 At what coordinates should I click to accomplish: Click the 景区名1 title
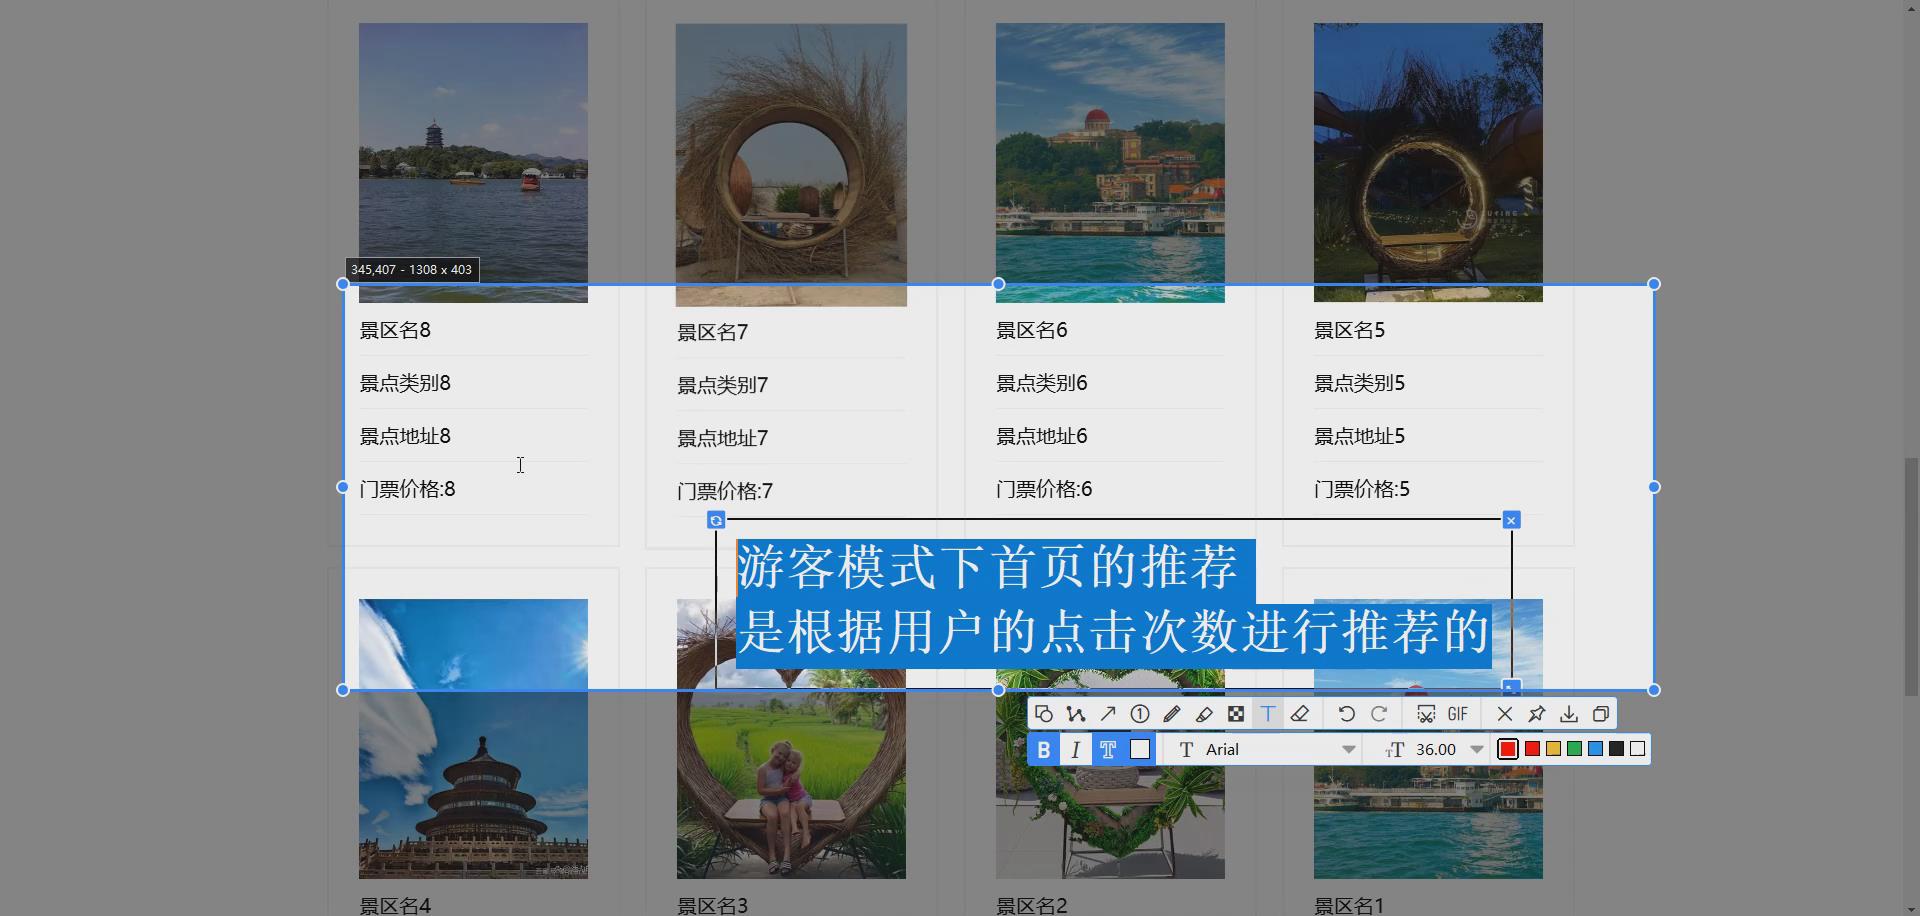coord(1350,906)
